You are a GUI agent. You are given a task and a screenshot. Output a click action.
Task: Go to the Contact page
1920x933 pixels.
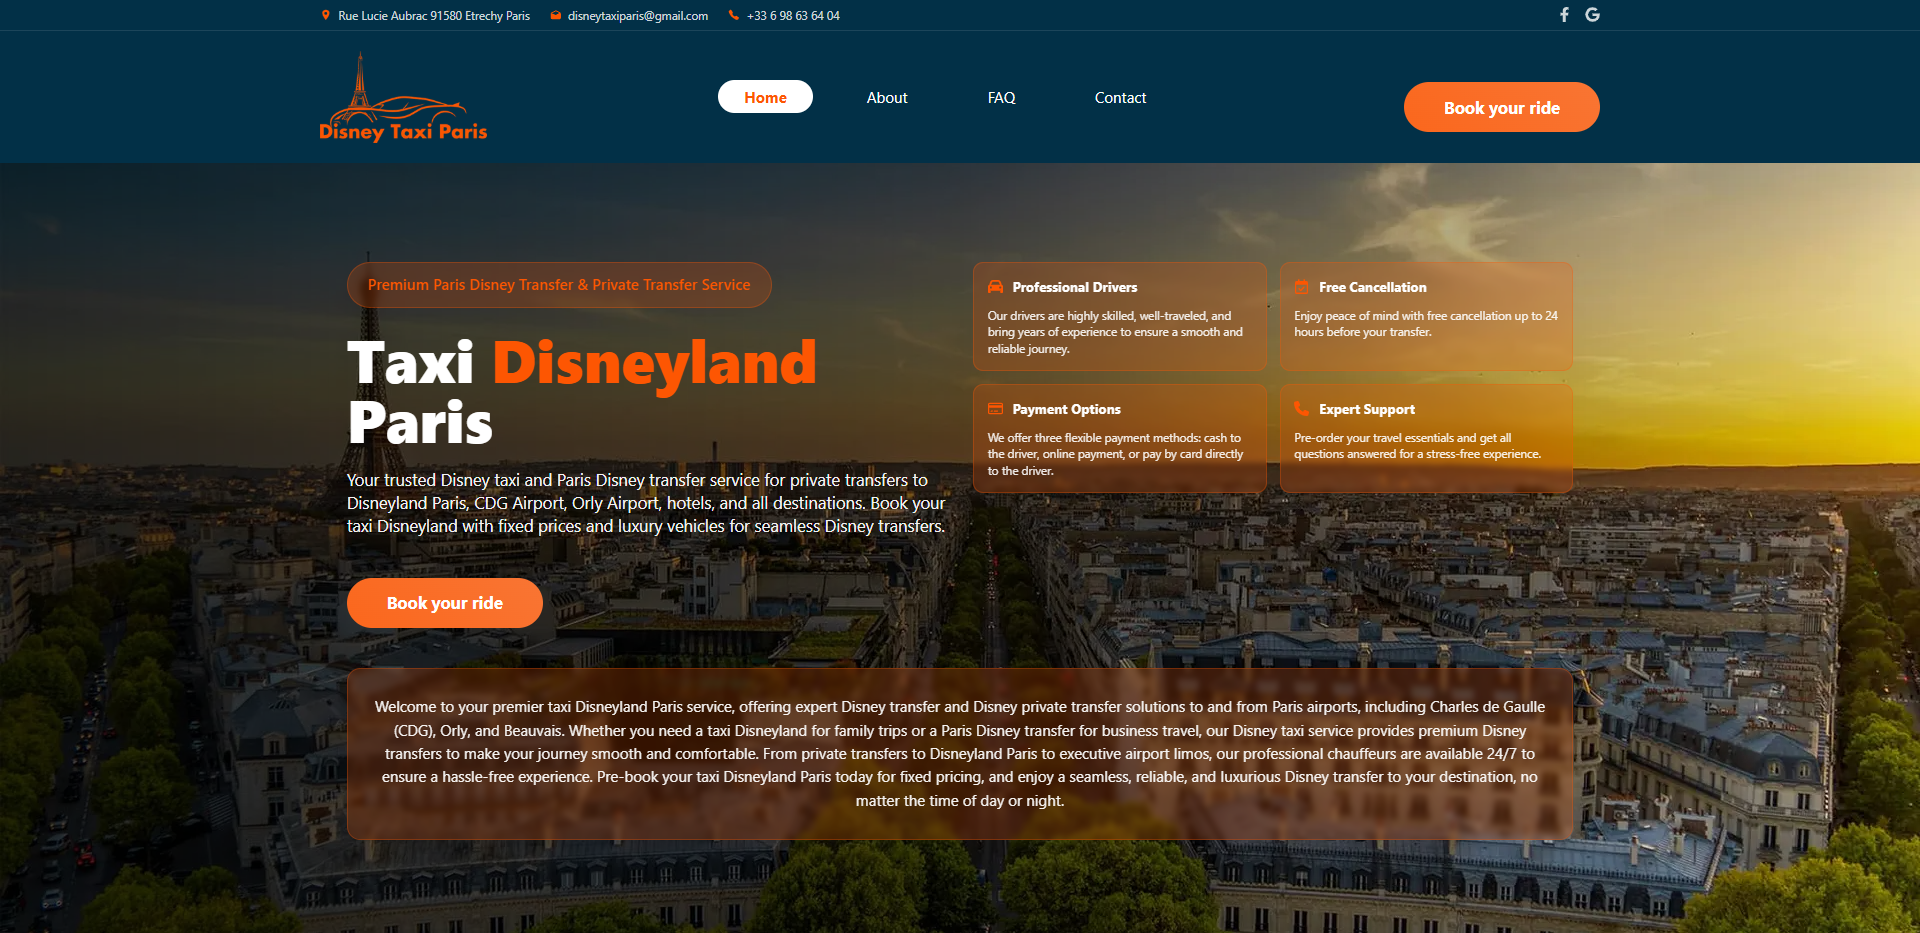coord(1120,97)
